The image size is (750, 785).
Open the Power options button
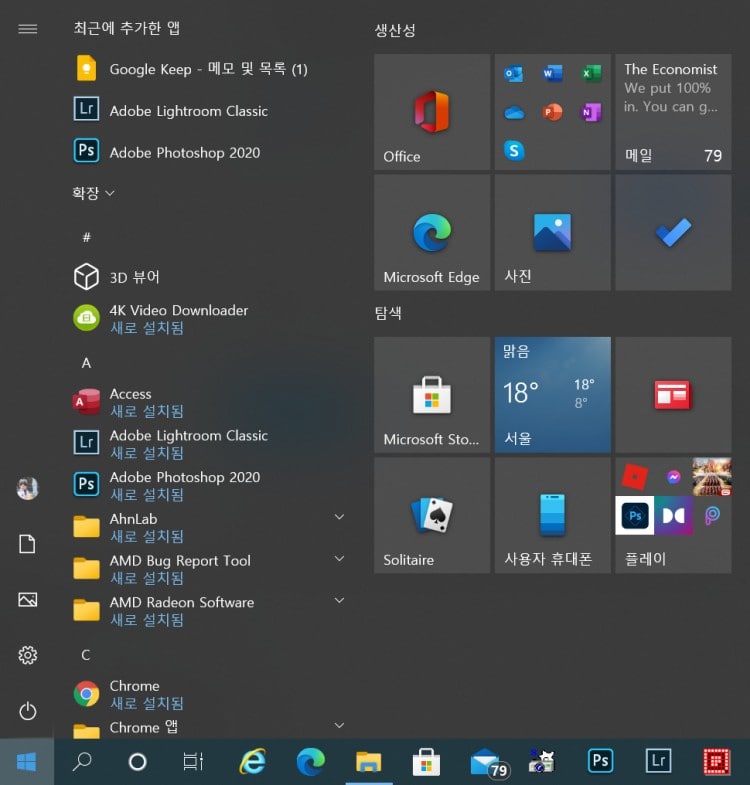click(x=28, y=711)
